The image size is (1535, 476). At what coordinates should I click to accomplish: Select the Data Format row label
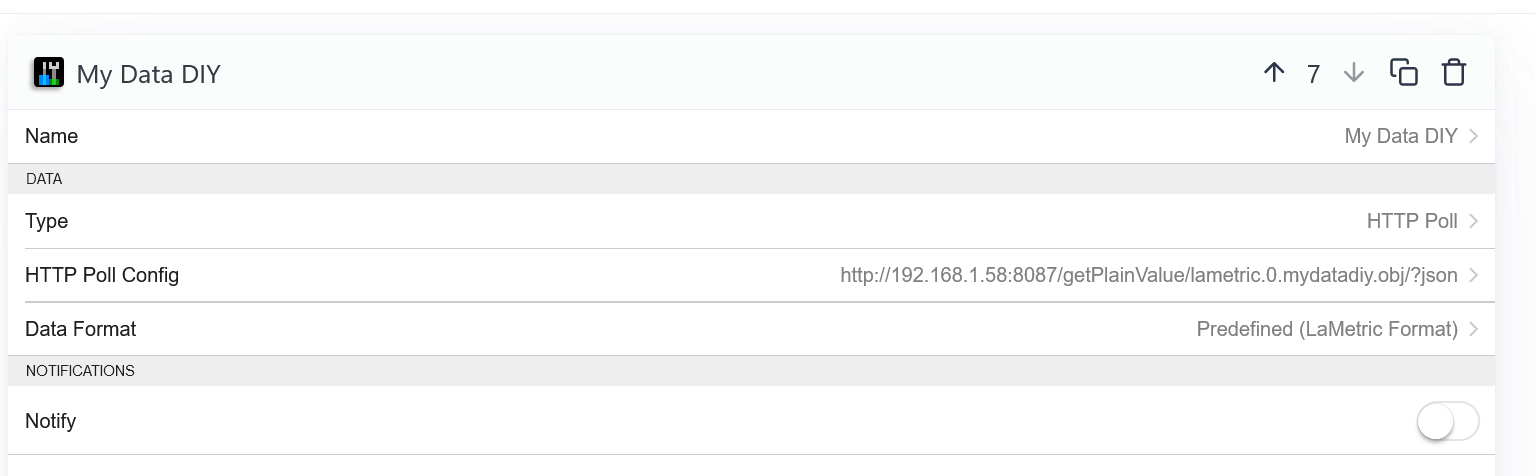(x=80, y=329)
